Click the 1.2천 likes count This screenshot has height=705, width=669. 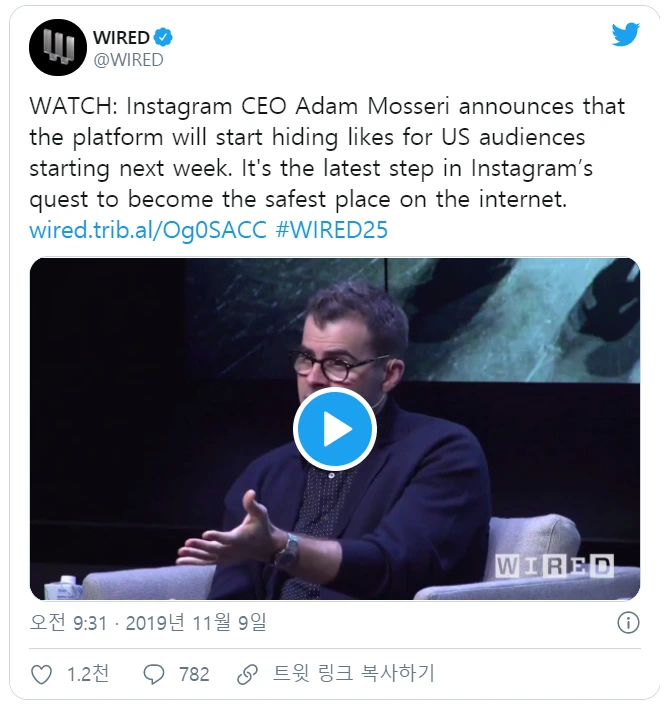(x=88, y=674)
